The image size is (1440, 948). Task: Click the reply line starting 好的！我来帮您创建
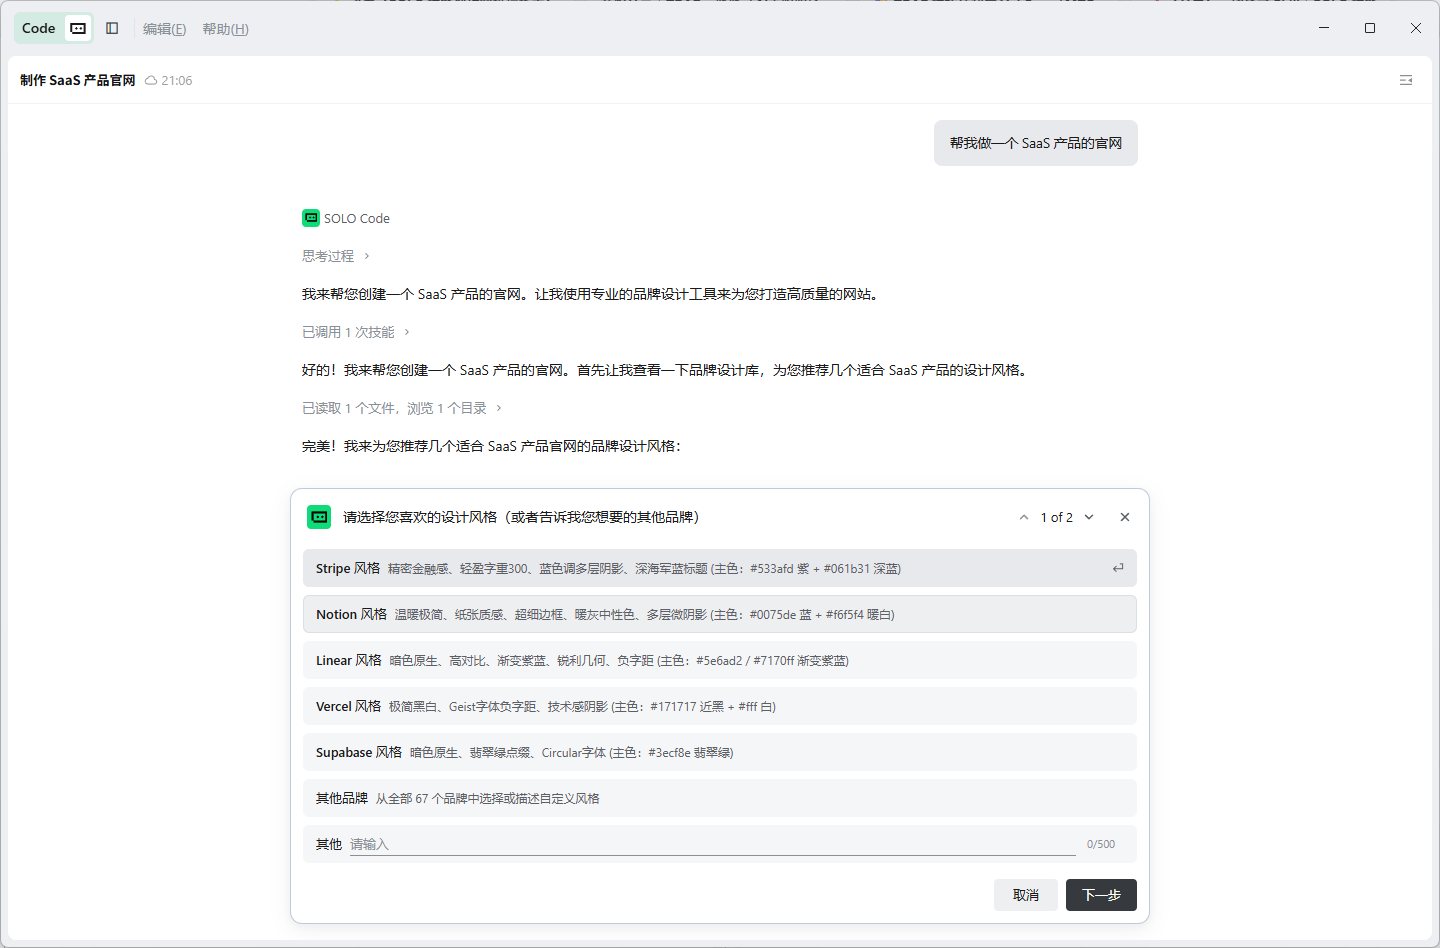point(666,370)
